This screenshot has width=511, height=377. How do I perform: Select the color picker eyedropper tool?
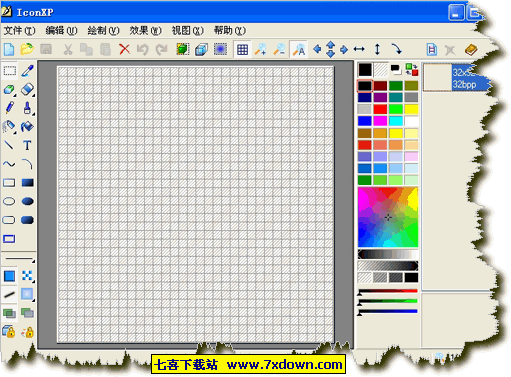(27, 71)
